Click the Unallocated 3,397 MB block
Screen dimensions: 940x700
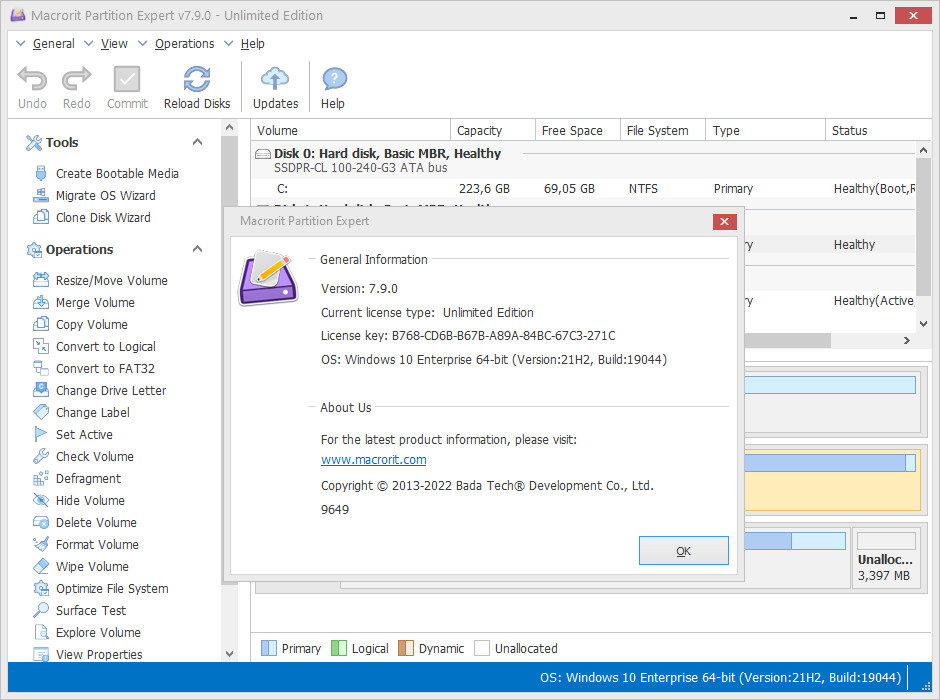click(x=886, y=559)
